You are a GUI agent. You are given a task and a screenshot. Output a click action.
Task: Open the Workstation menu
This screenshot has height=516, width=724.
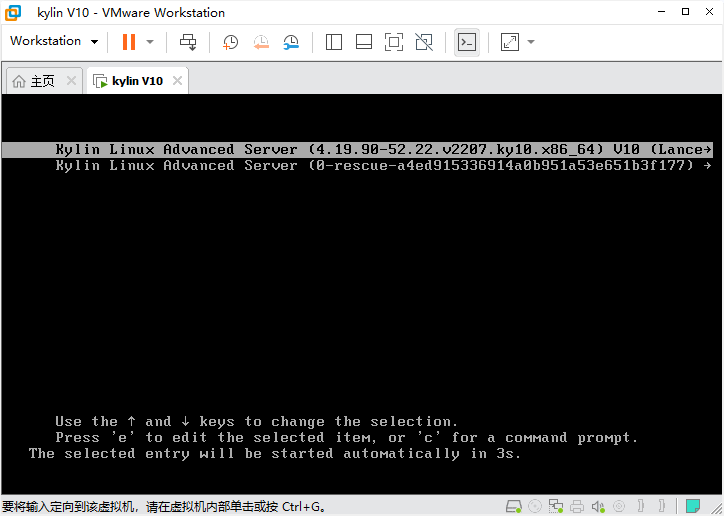tap(54, 41)
